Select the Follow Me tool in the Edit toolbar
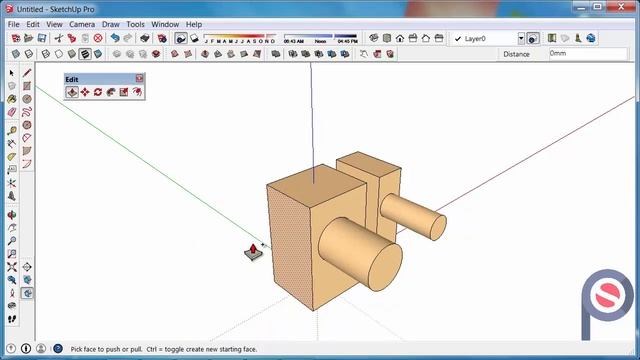Image resolution: width=640 pixels, height=360 pixels. [x=111, y=92]
